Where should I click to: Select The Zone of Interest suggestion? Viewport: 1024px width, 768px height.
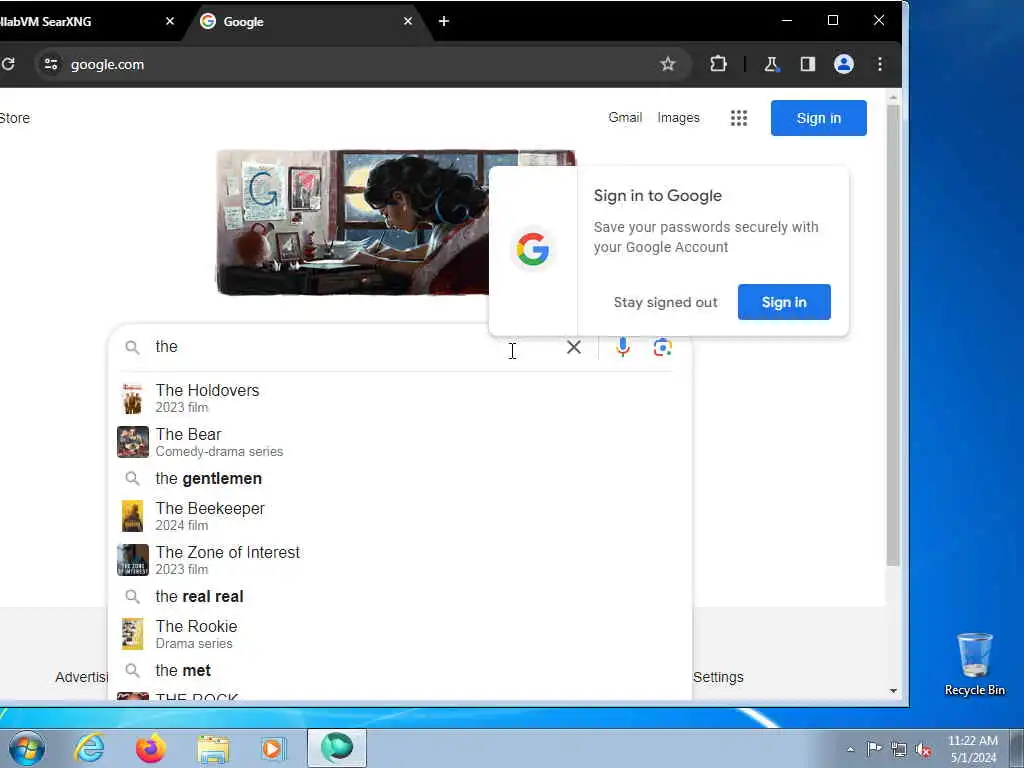pos(400,560)
